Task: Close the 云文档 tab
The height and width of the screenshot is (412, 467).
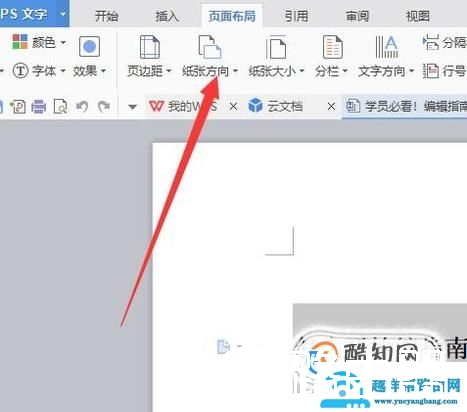Action: click(331, 107)
